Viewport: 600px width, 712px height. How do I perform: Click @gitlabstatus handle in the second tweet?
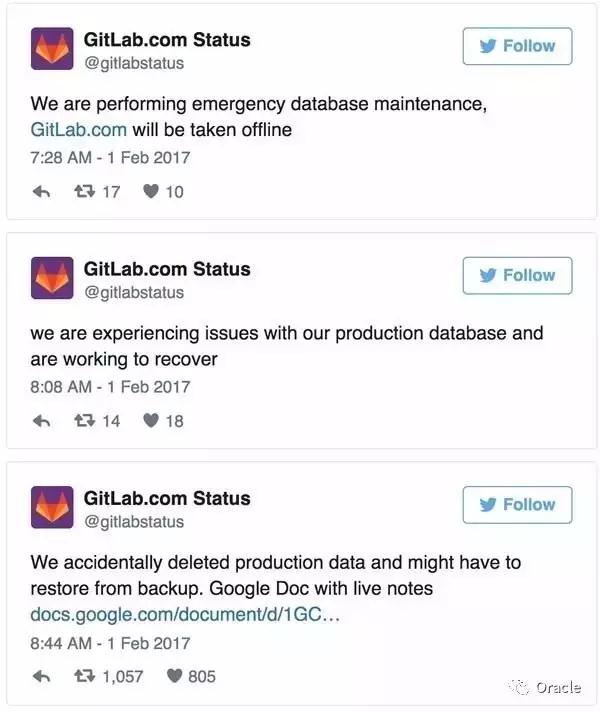point(134,292)
